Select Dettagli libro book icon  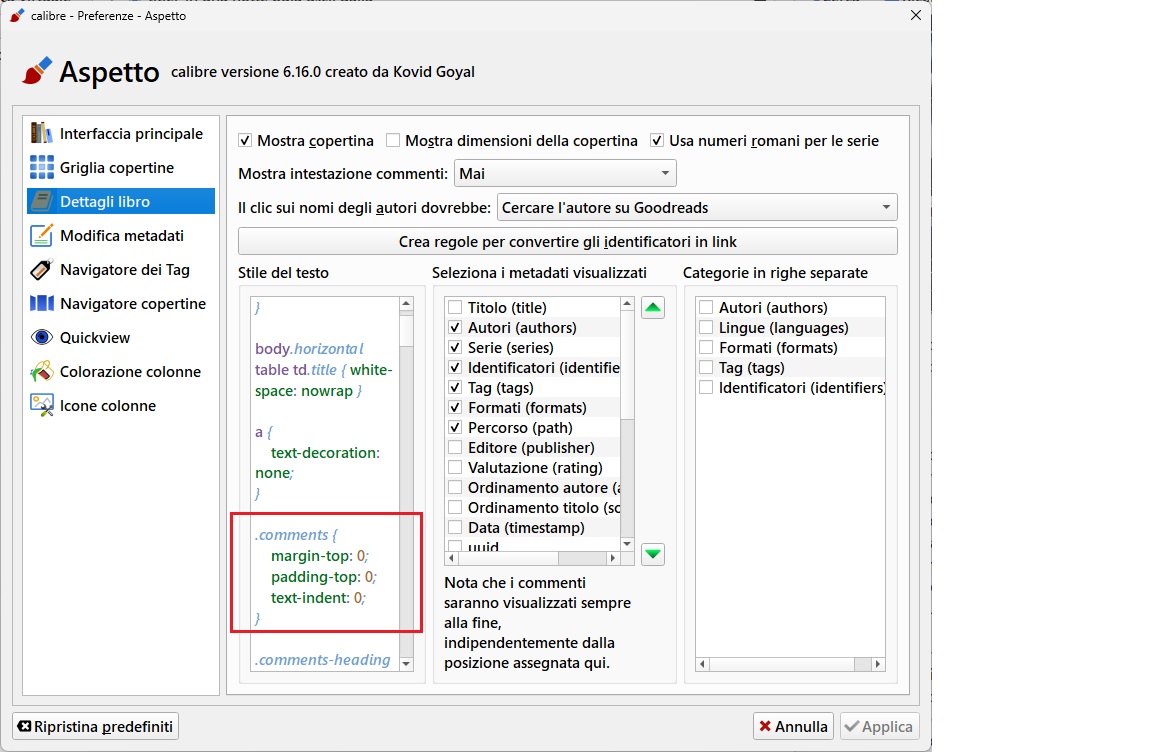click(41, 201)
